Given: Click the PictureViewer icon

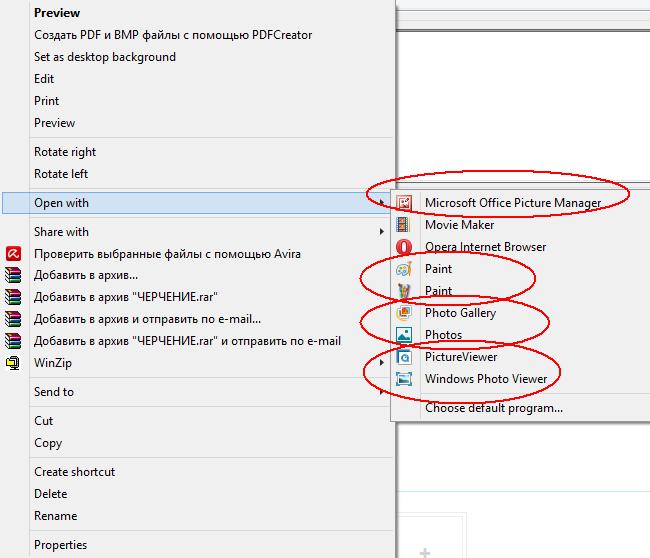Looking at the screenshot, I should [x=404, y=357].
